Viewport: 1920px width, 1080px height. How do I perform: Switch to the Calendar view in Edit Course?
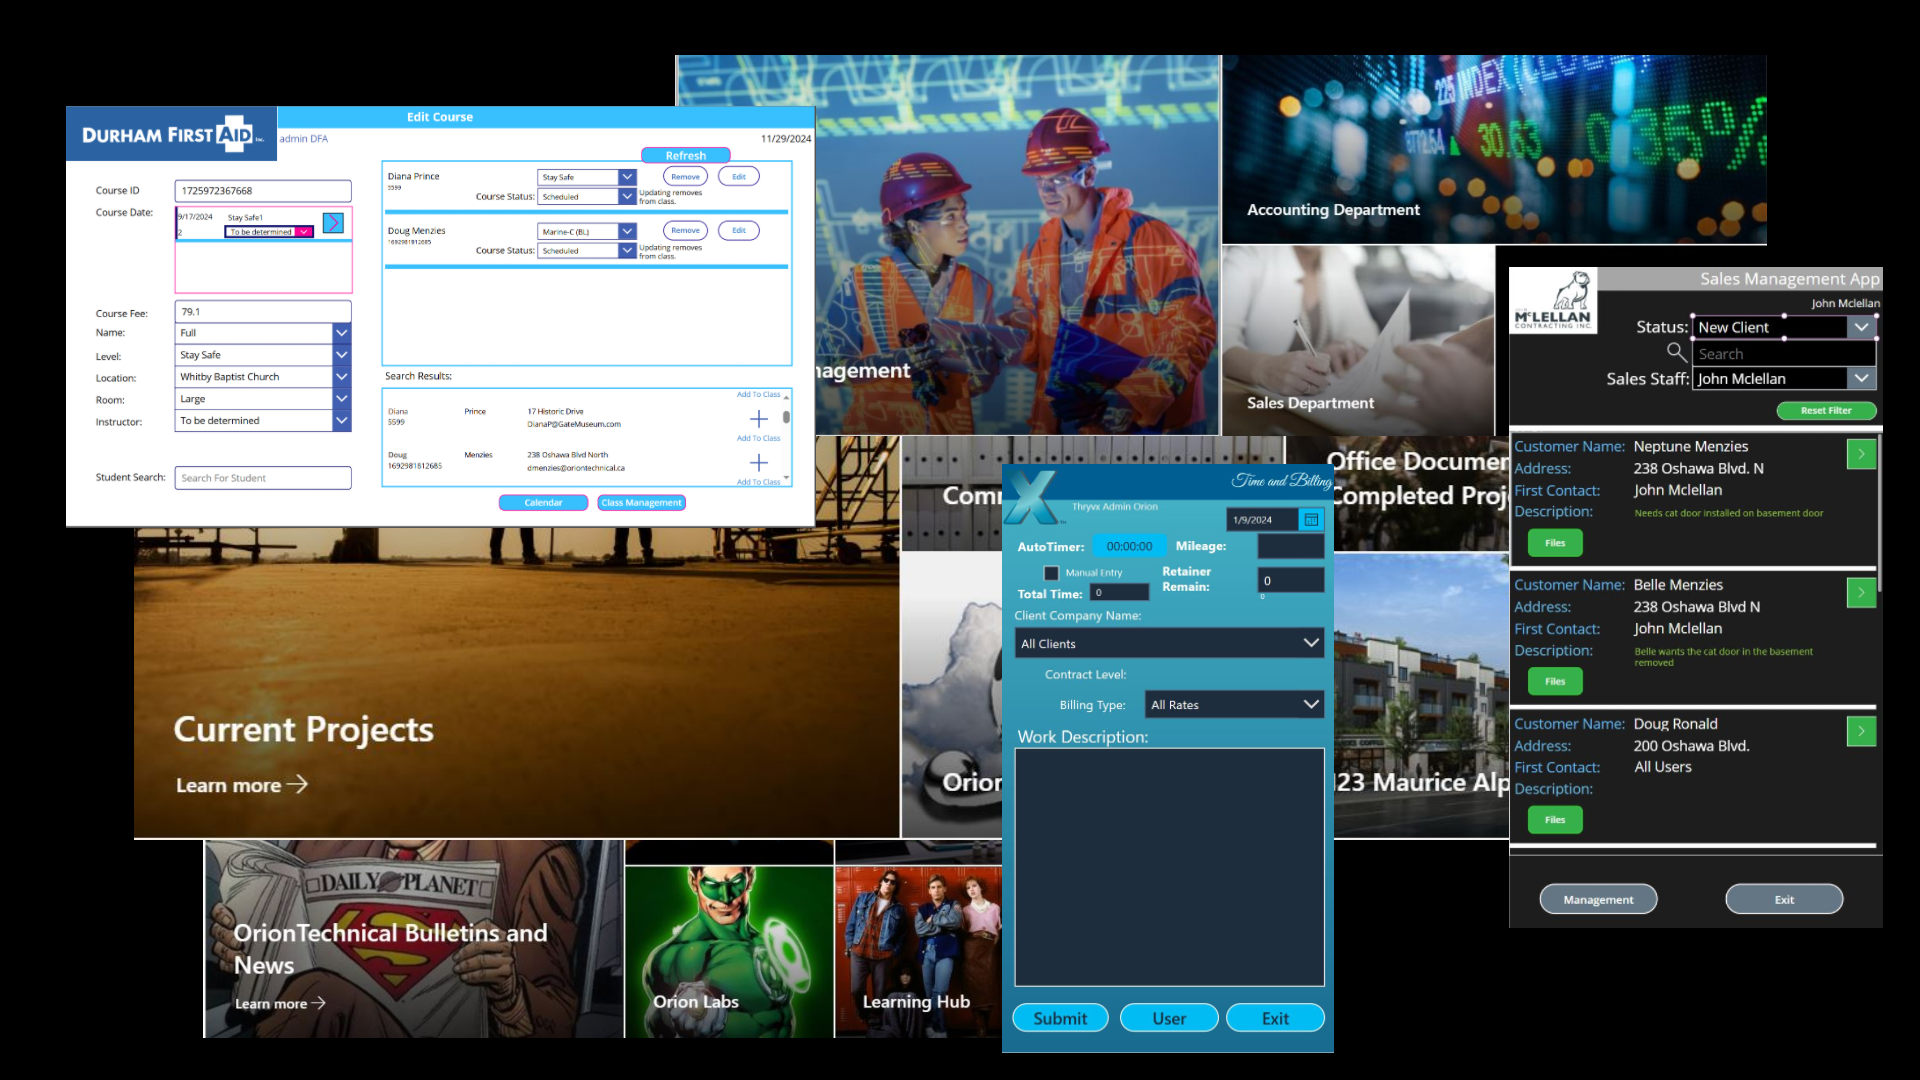pyautogui.click(x=543, y=502)
